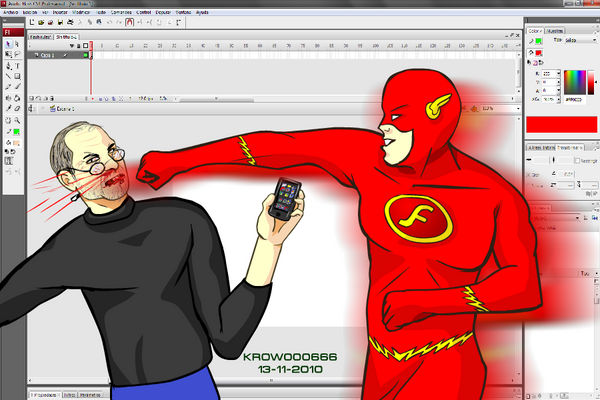Click the delete layer trash icon

point(52,99)
